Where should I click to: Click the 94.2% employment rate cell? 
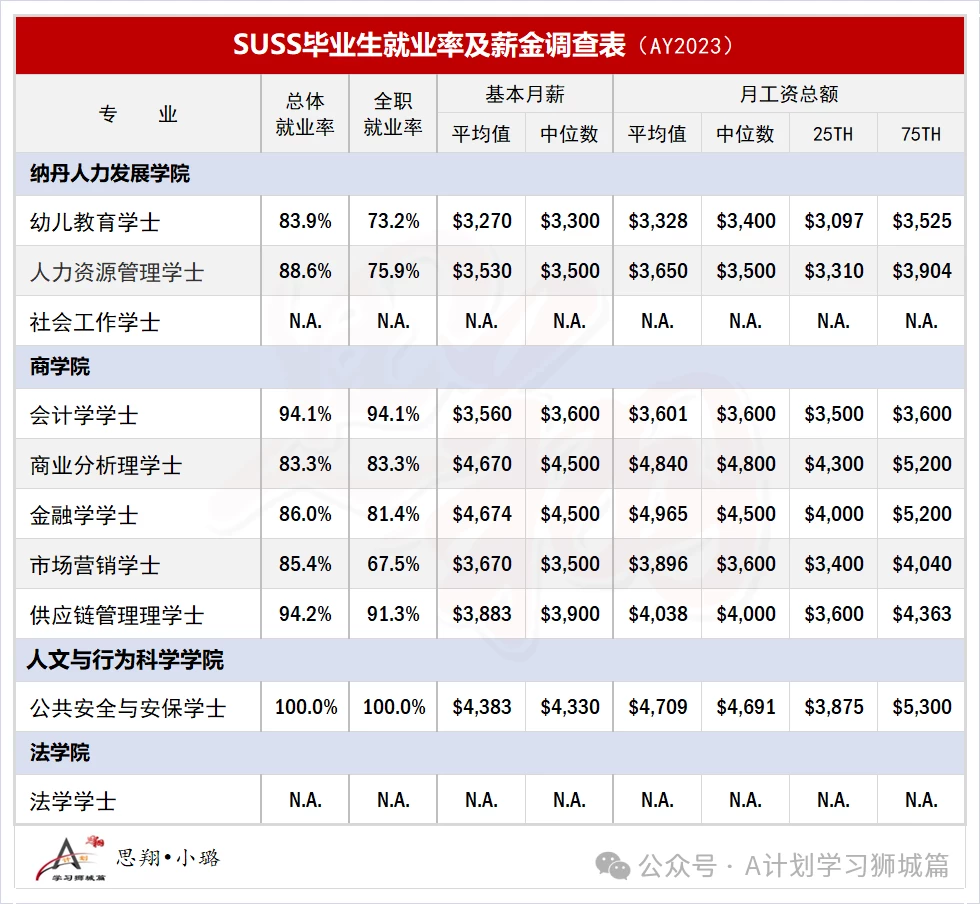pos(305,614)
